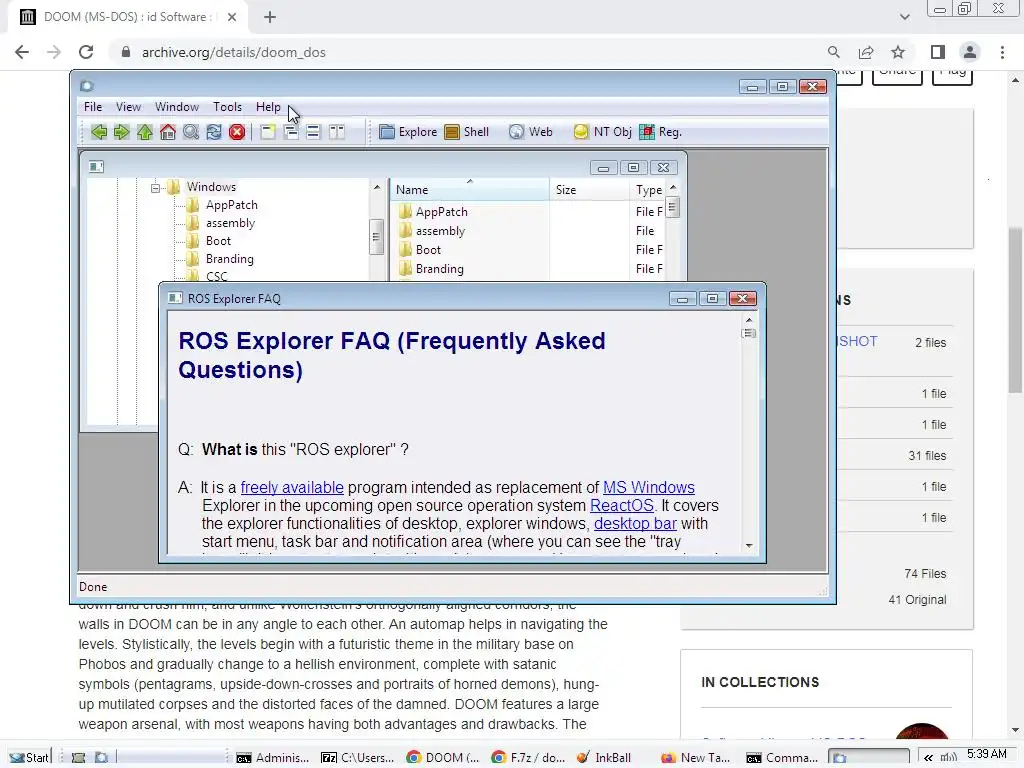Click the Chrome share page icon
The image size is (1024, 768).
click(866, 52)
